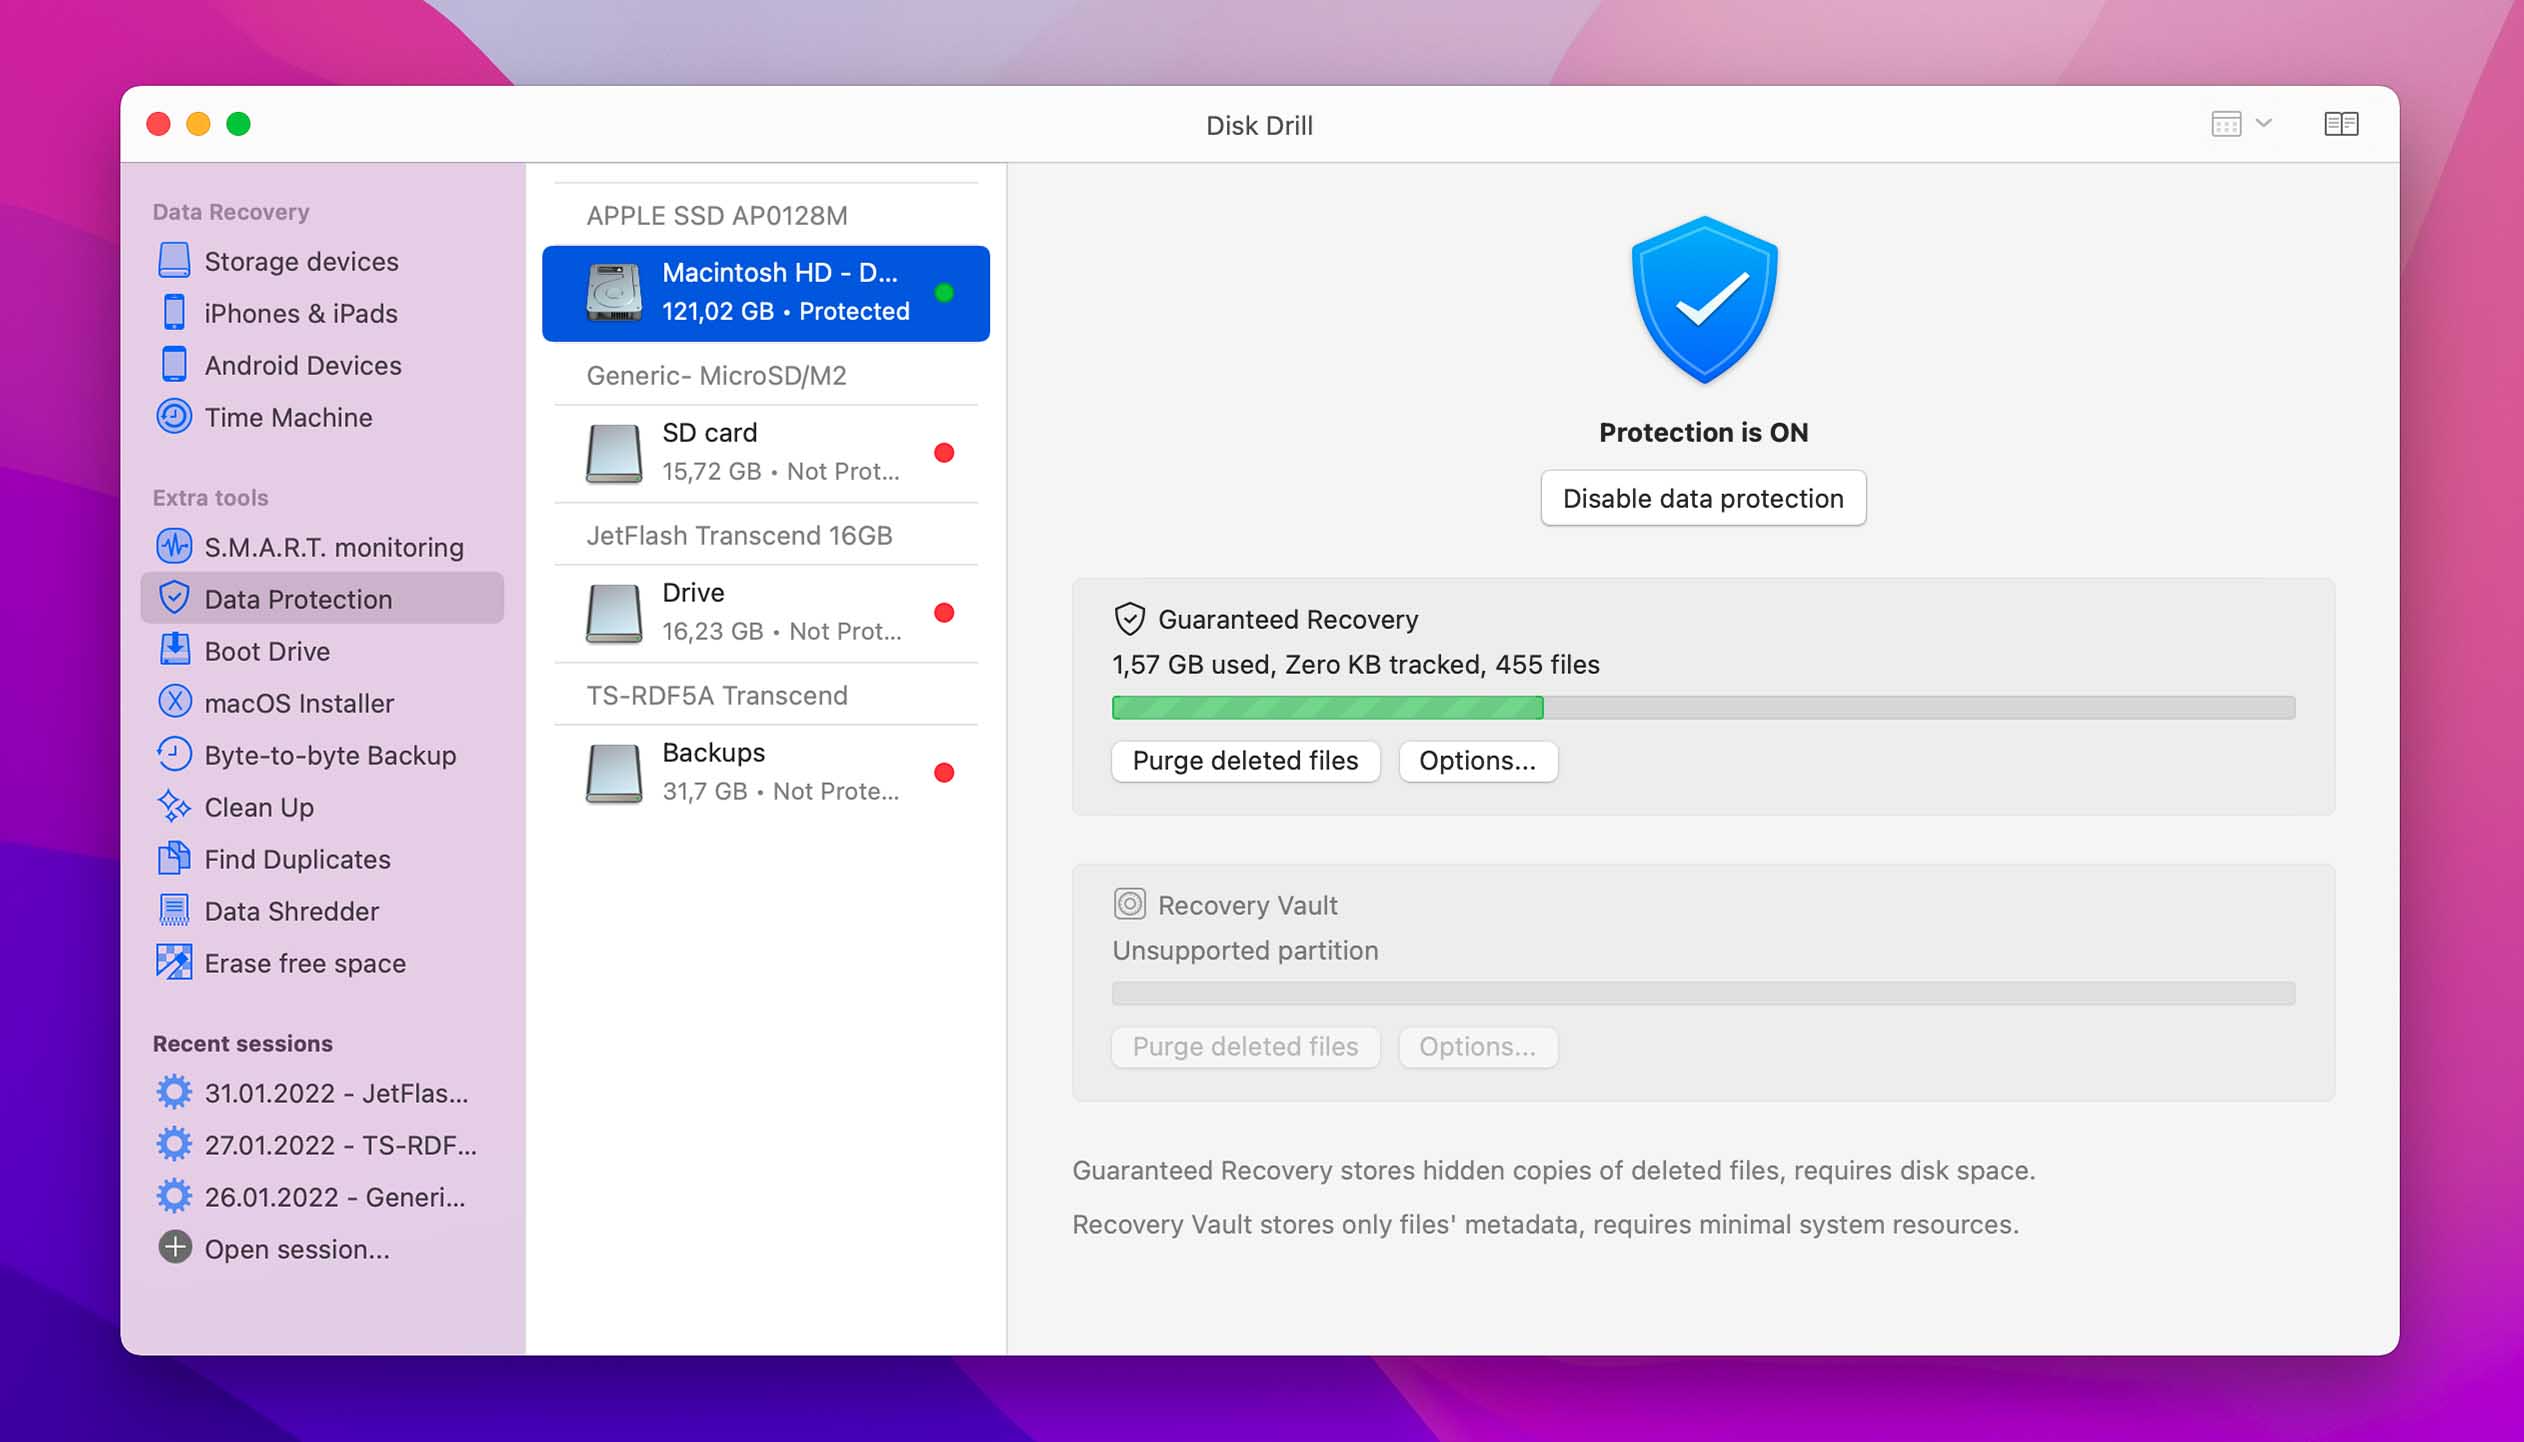Expand the view mode dropdown chevron
Viewport: 2524px width, 1442px height.
tap(2264, 124)
